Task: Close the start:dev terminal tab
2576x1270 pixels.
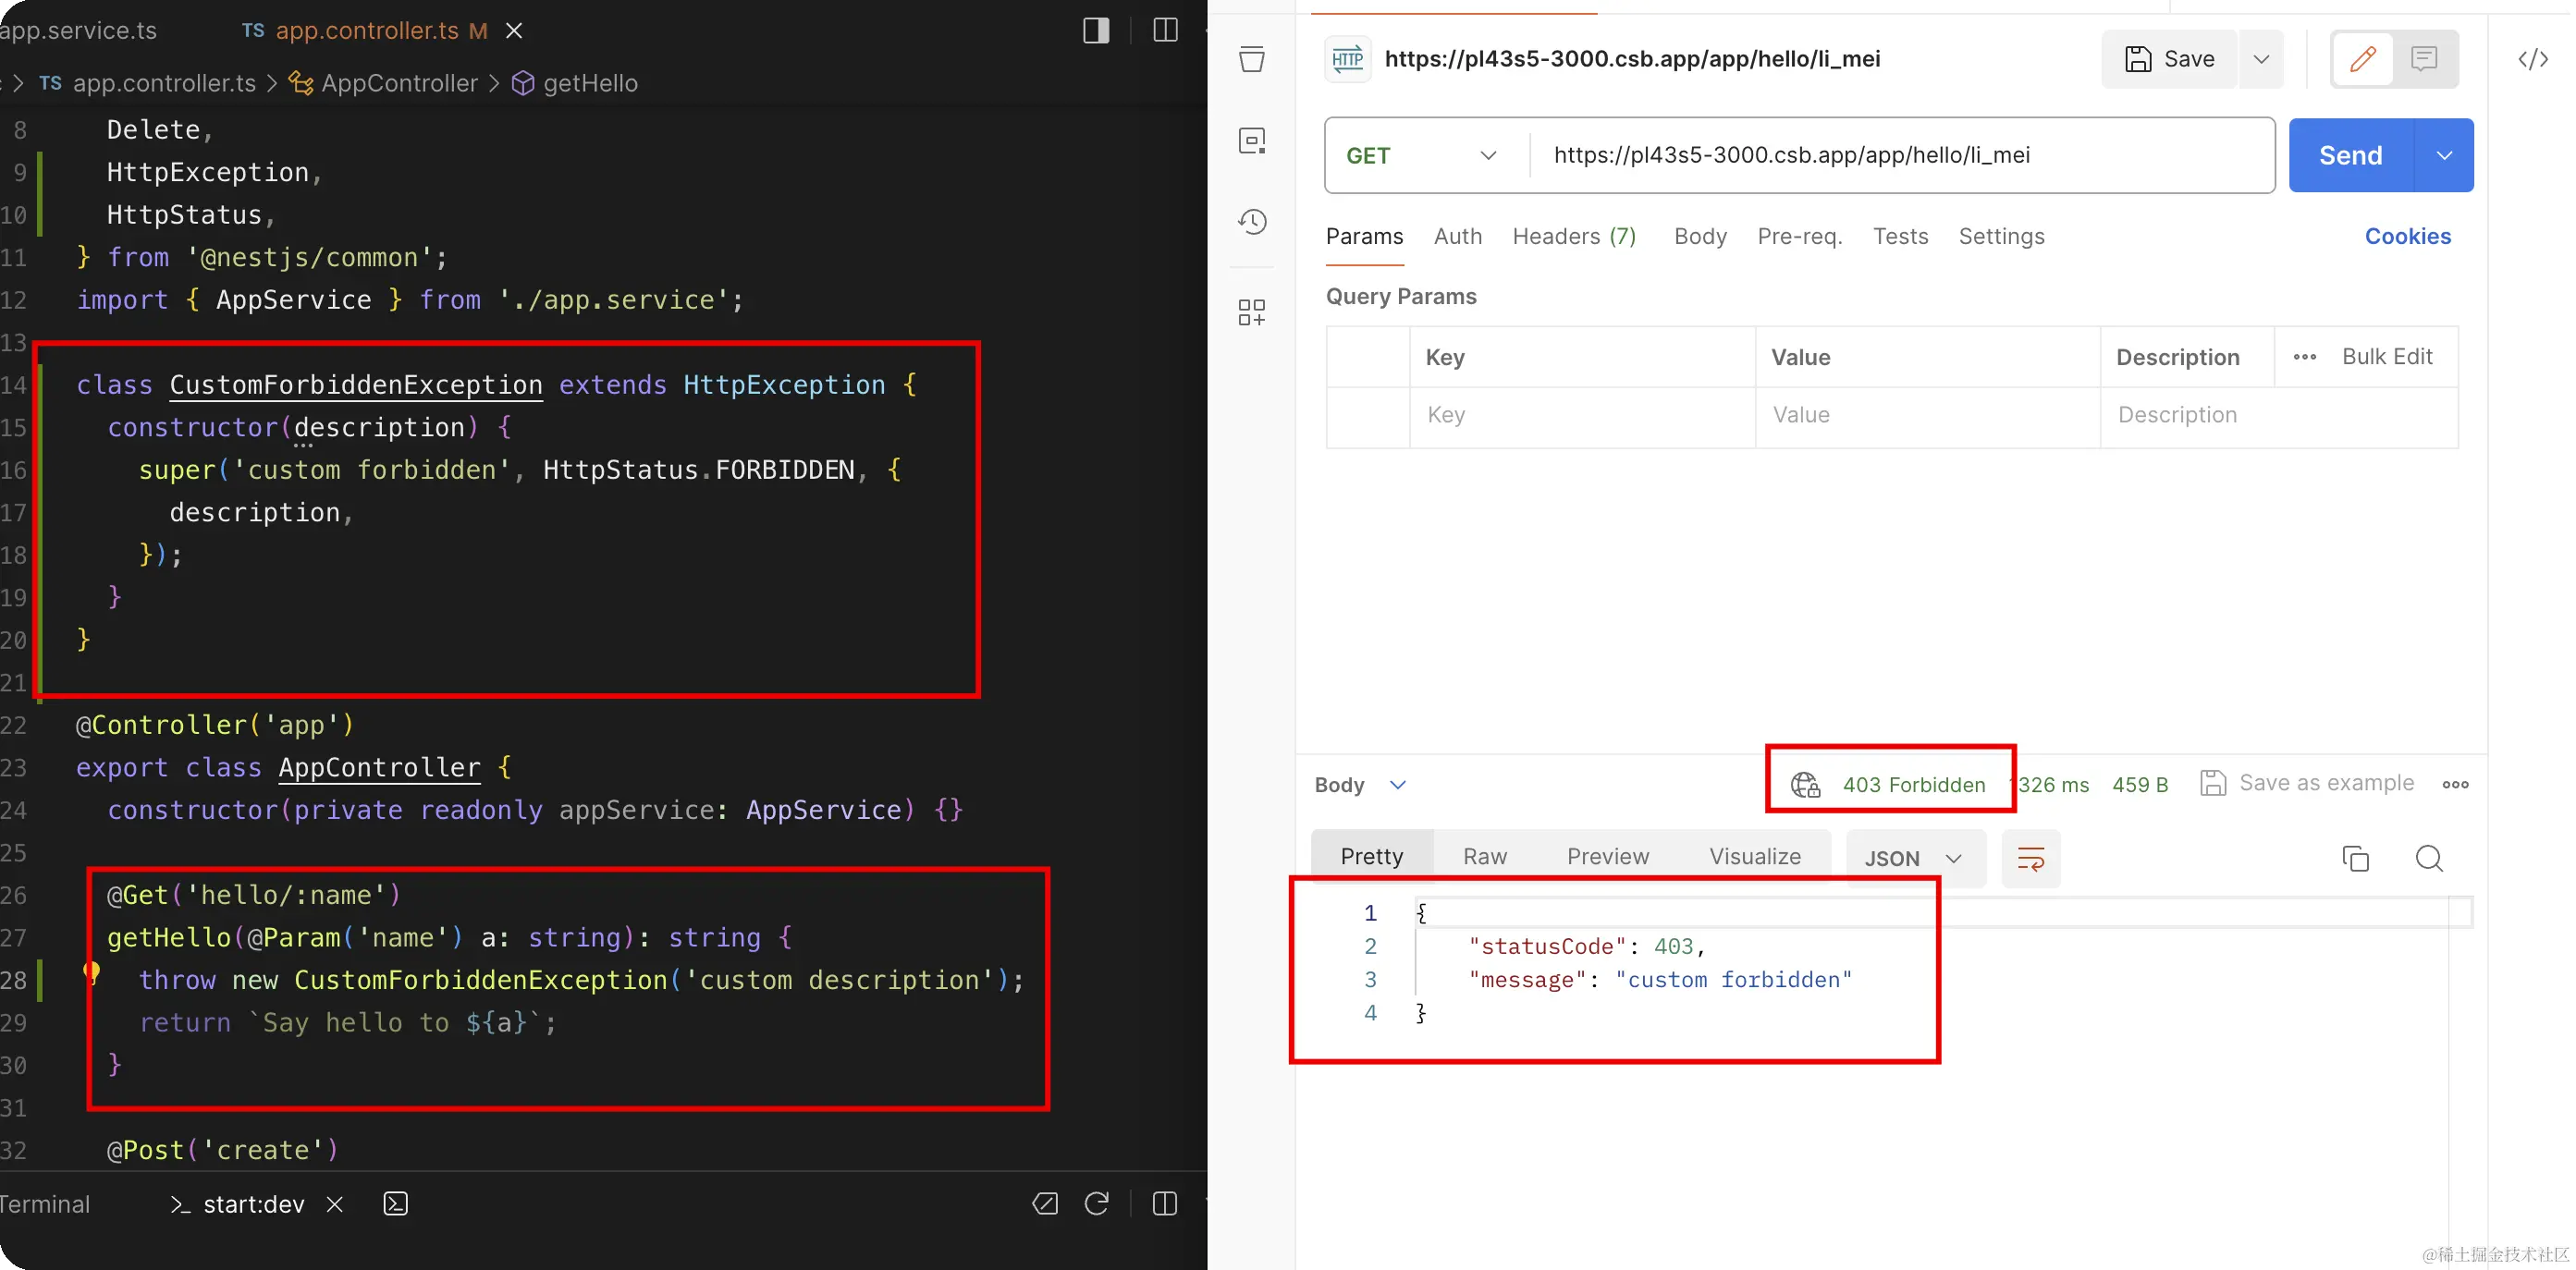Action: pos(335,1204)
